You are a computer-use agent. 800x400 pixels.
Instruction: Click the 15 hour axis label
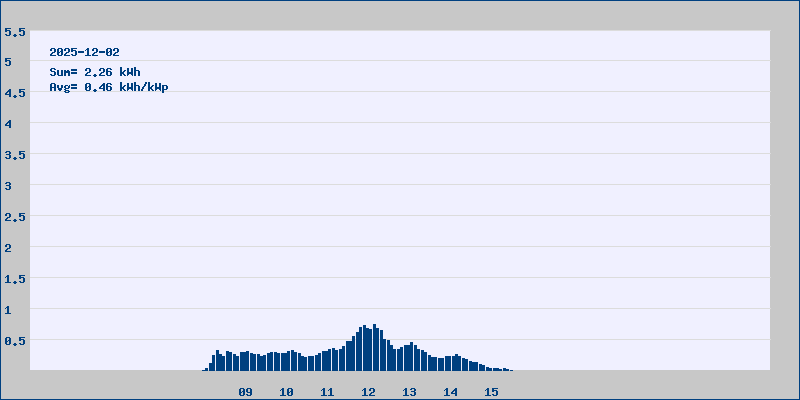(491, 392)
